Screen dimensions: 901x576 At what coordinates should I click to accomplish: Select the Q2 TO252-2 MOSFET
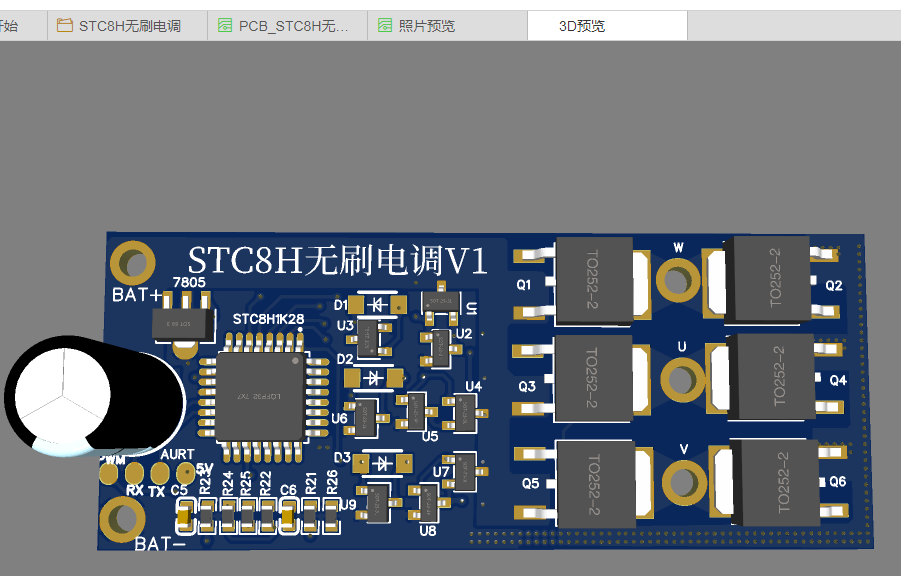(770, 279)
